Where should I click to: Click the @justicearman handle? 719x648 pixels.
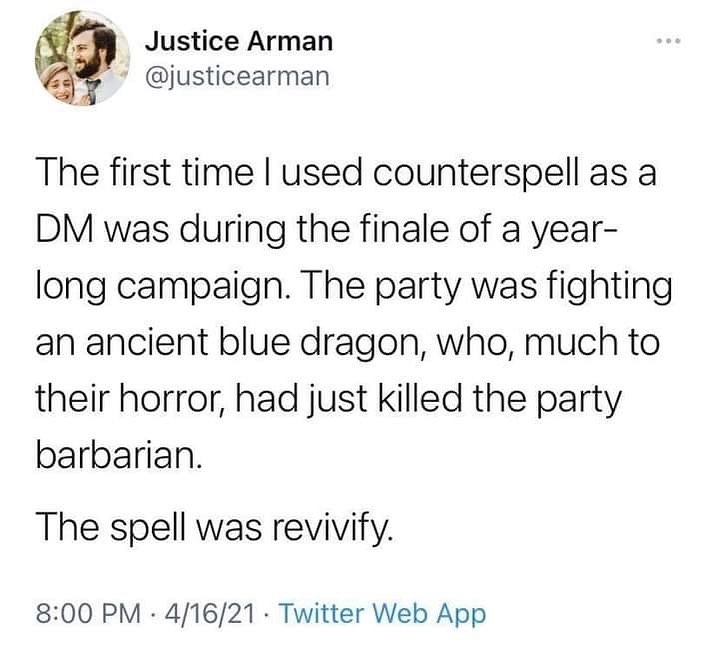tap(237, 76)
